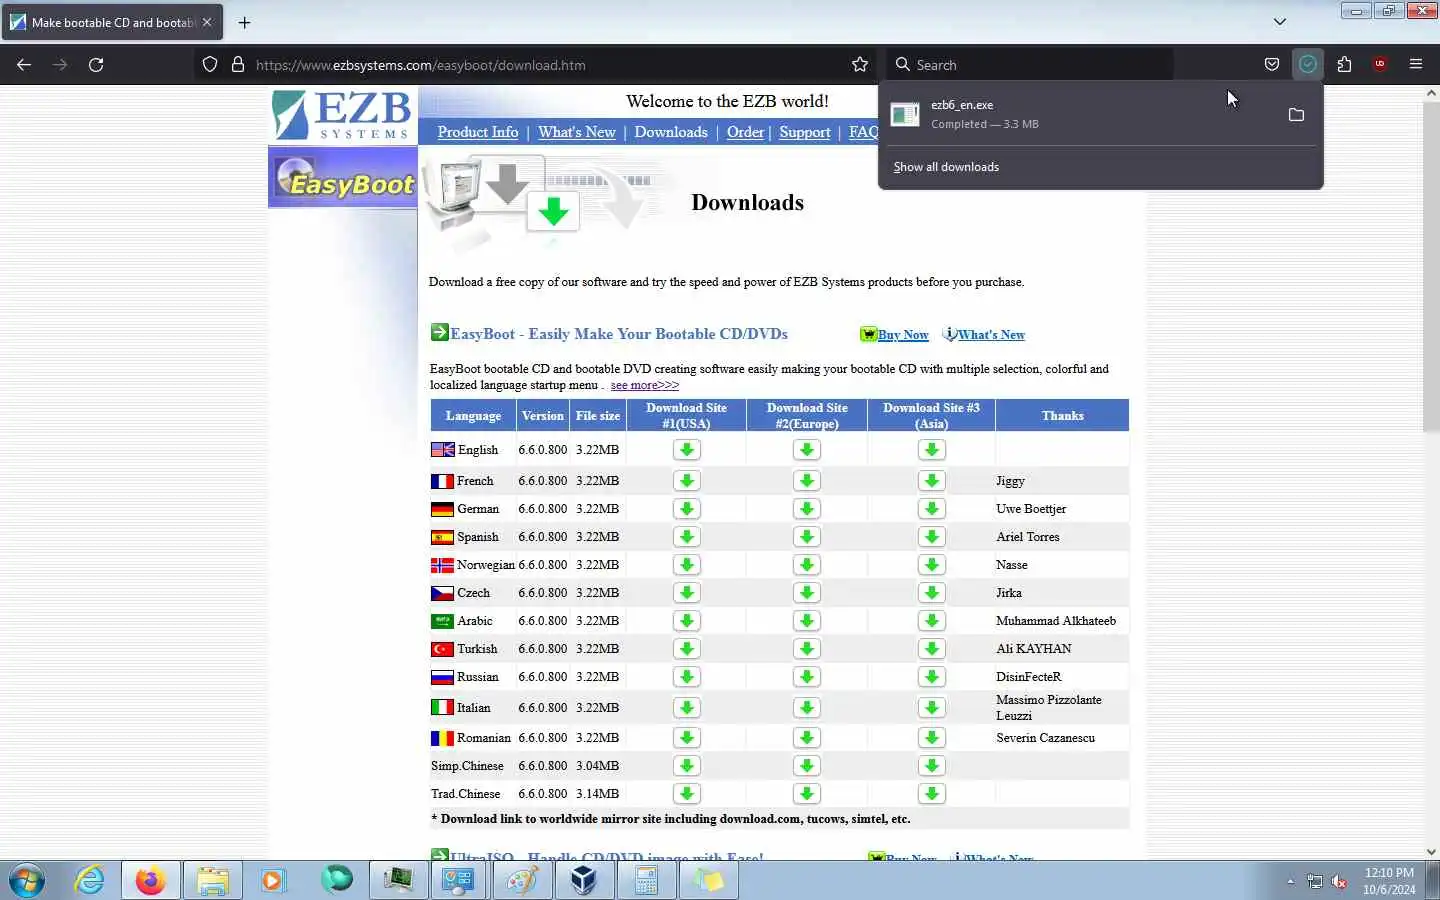Go back to the previous page
Viewport: 1440px width, 900px height.
click(24, 64)
